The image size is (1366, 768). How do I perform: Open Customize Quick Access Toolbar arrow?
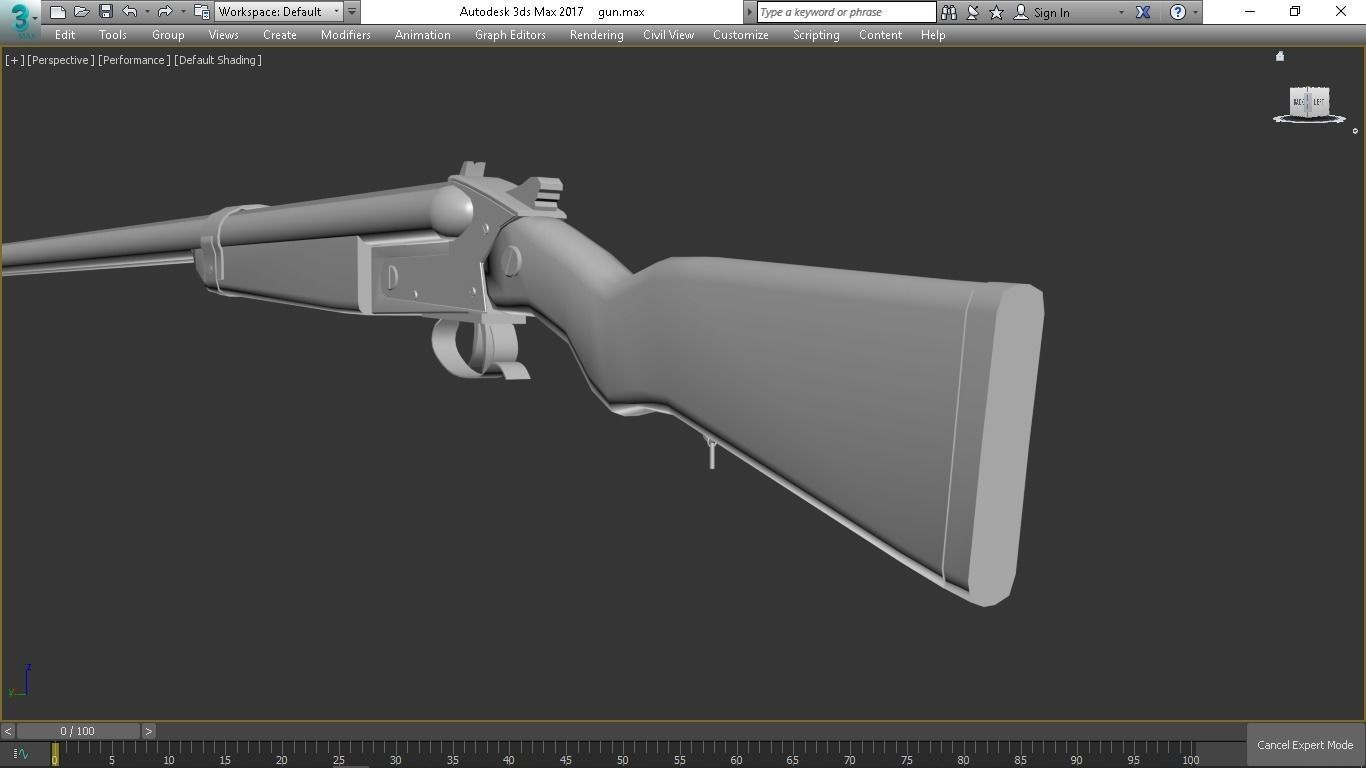coord(352,12)
